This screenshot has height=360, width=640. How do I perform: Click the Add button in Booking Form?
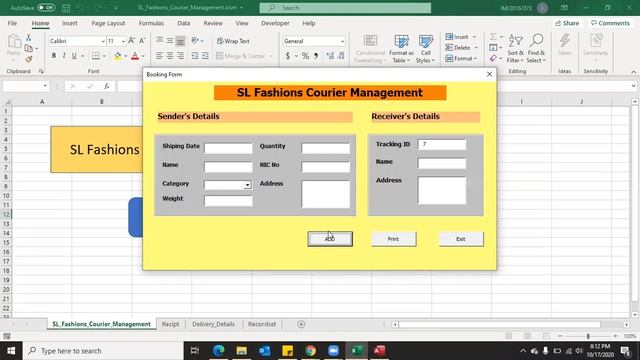330,239
